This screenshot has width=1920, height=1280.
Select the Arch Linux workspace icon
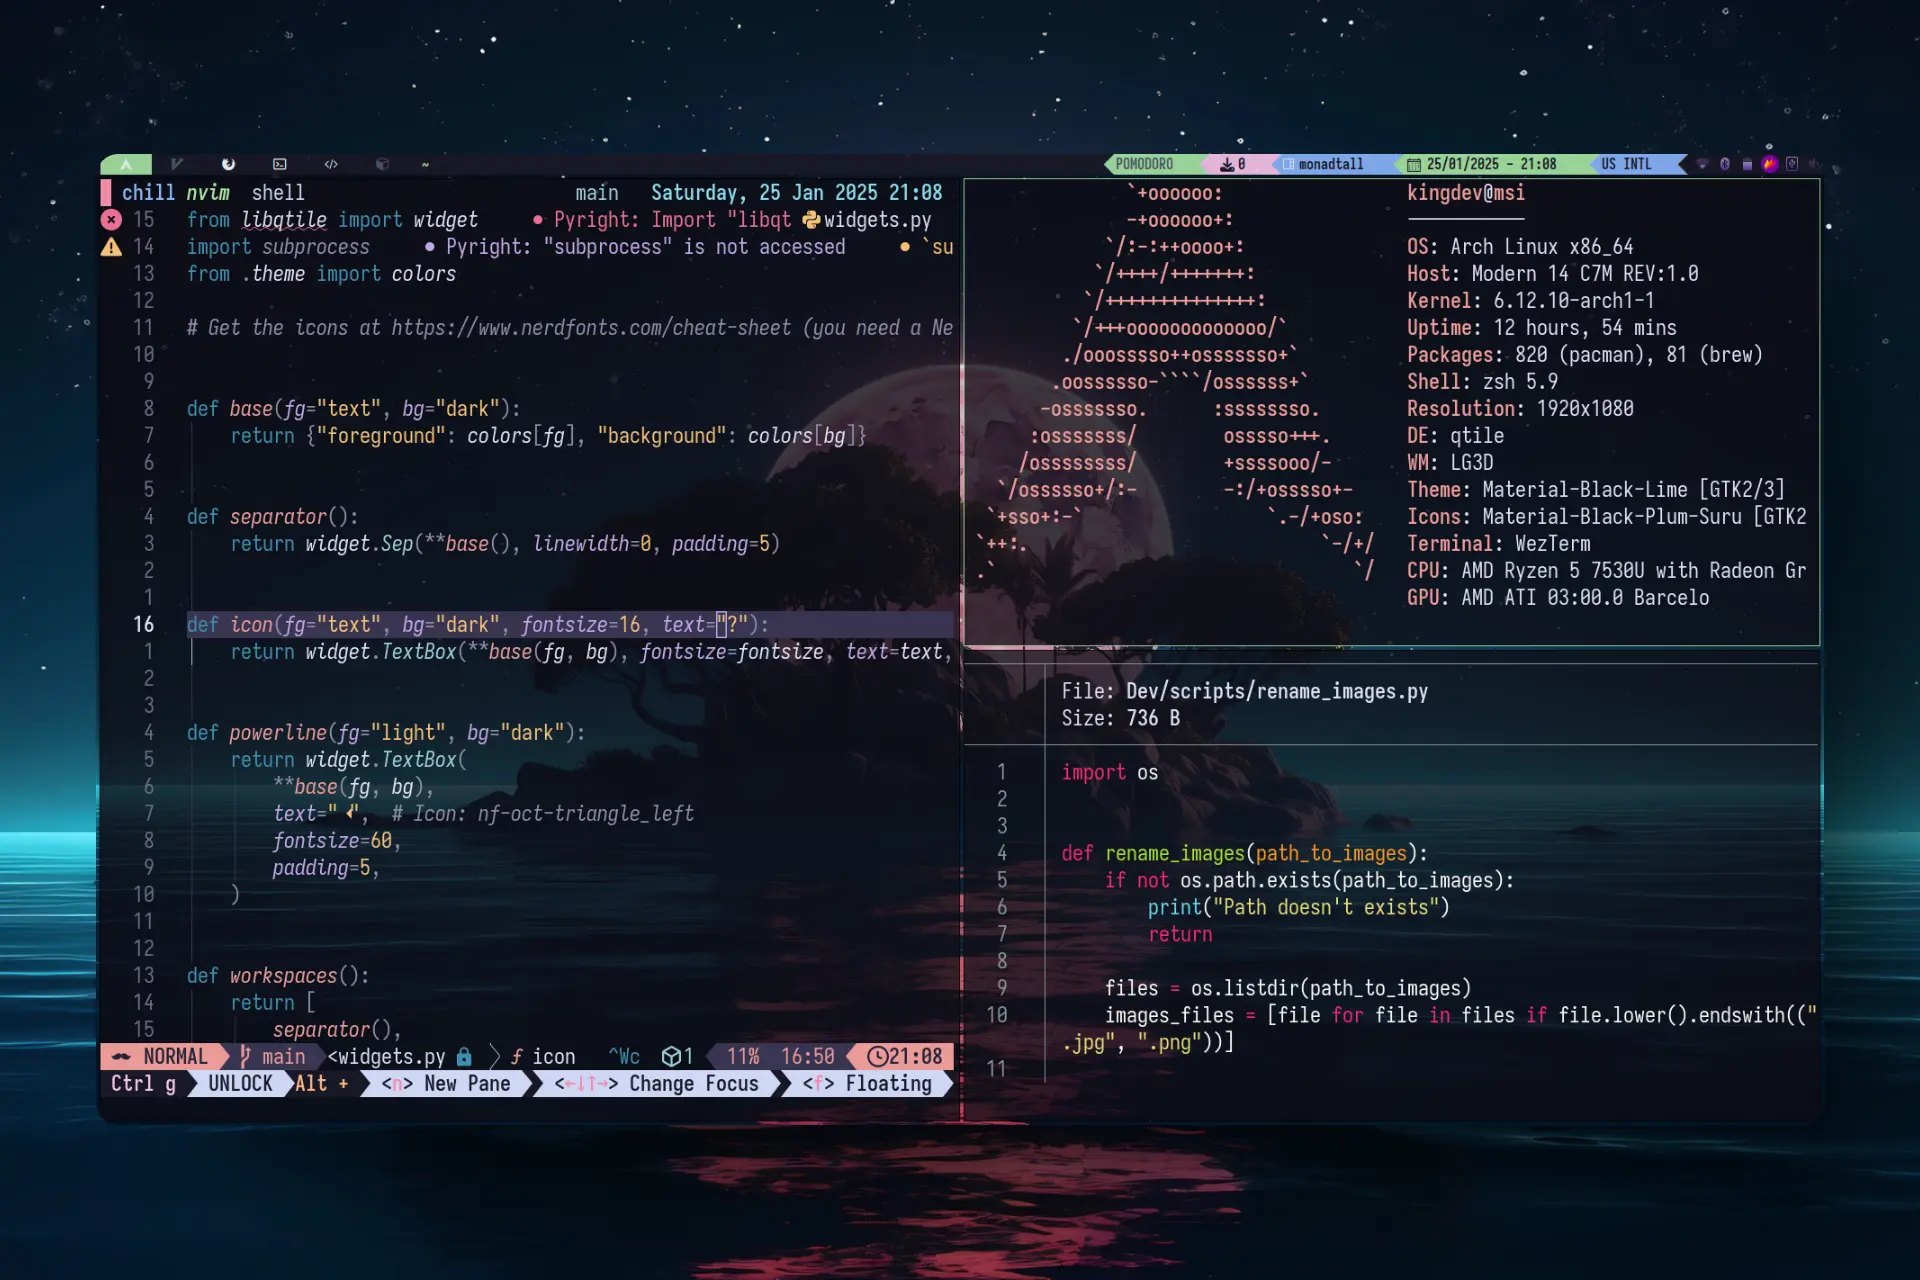pos(126,164)
